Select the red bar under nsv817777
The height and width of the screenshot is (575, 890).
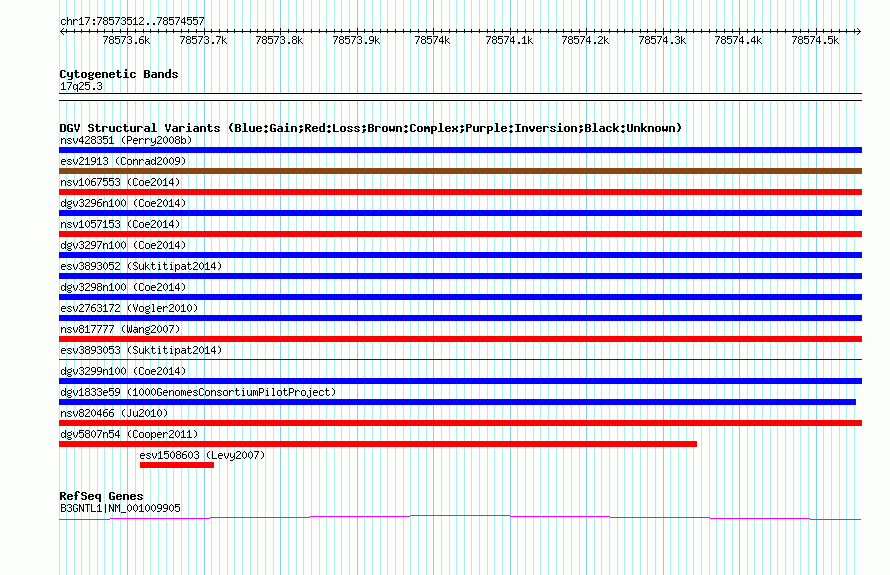click(x=460, y=339)
